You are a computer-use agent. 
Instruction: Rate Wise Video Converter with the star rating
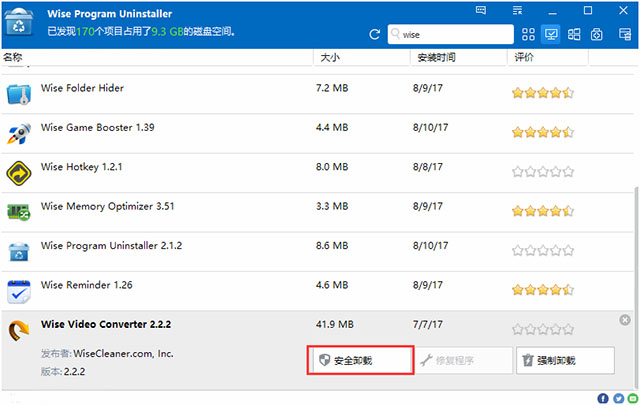click(x=542, y=327)
